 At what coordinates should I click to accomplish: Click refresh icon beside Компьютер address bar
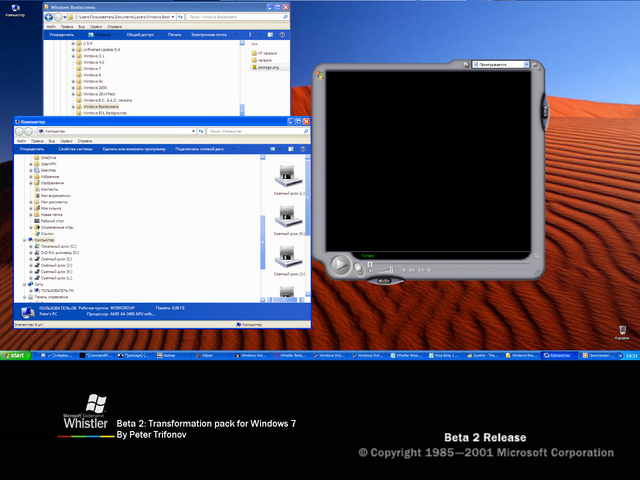(201, 131)
